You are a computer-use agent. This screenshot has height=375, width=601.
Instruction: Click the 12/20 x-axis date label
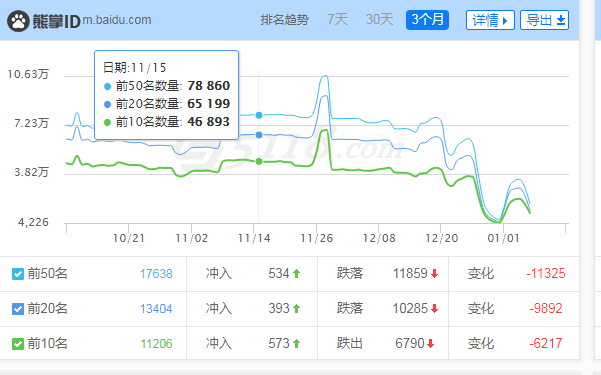tap(442, 238)
